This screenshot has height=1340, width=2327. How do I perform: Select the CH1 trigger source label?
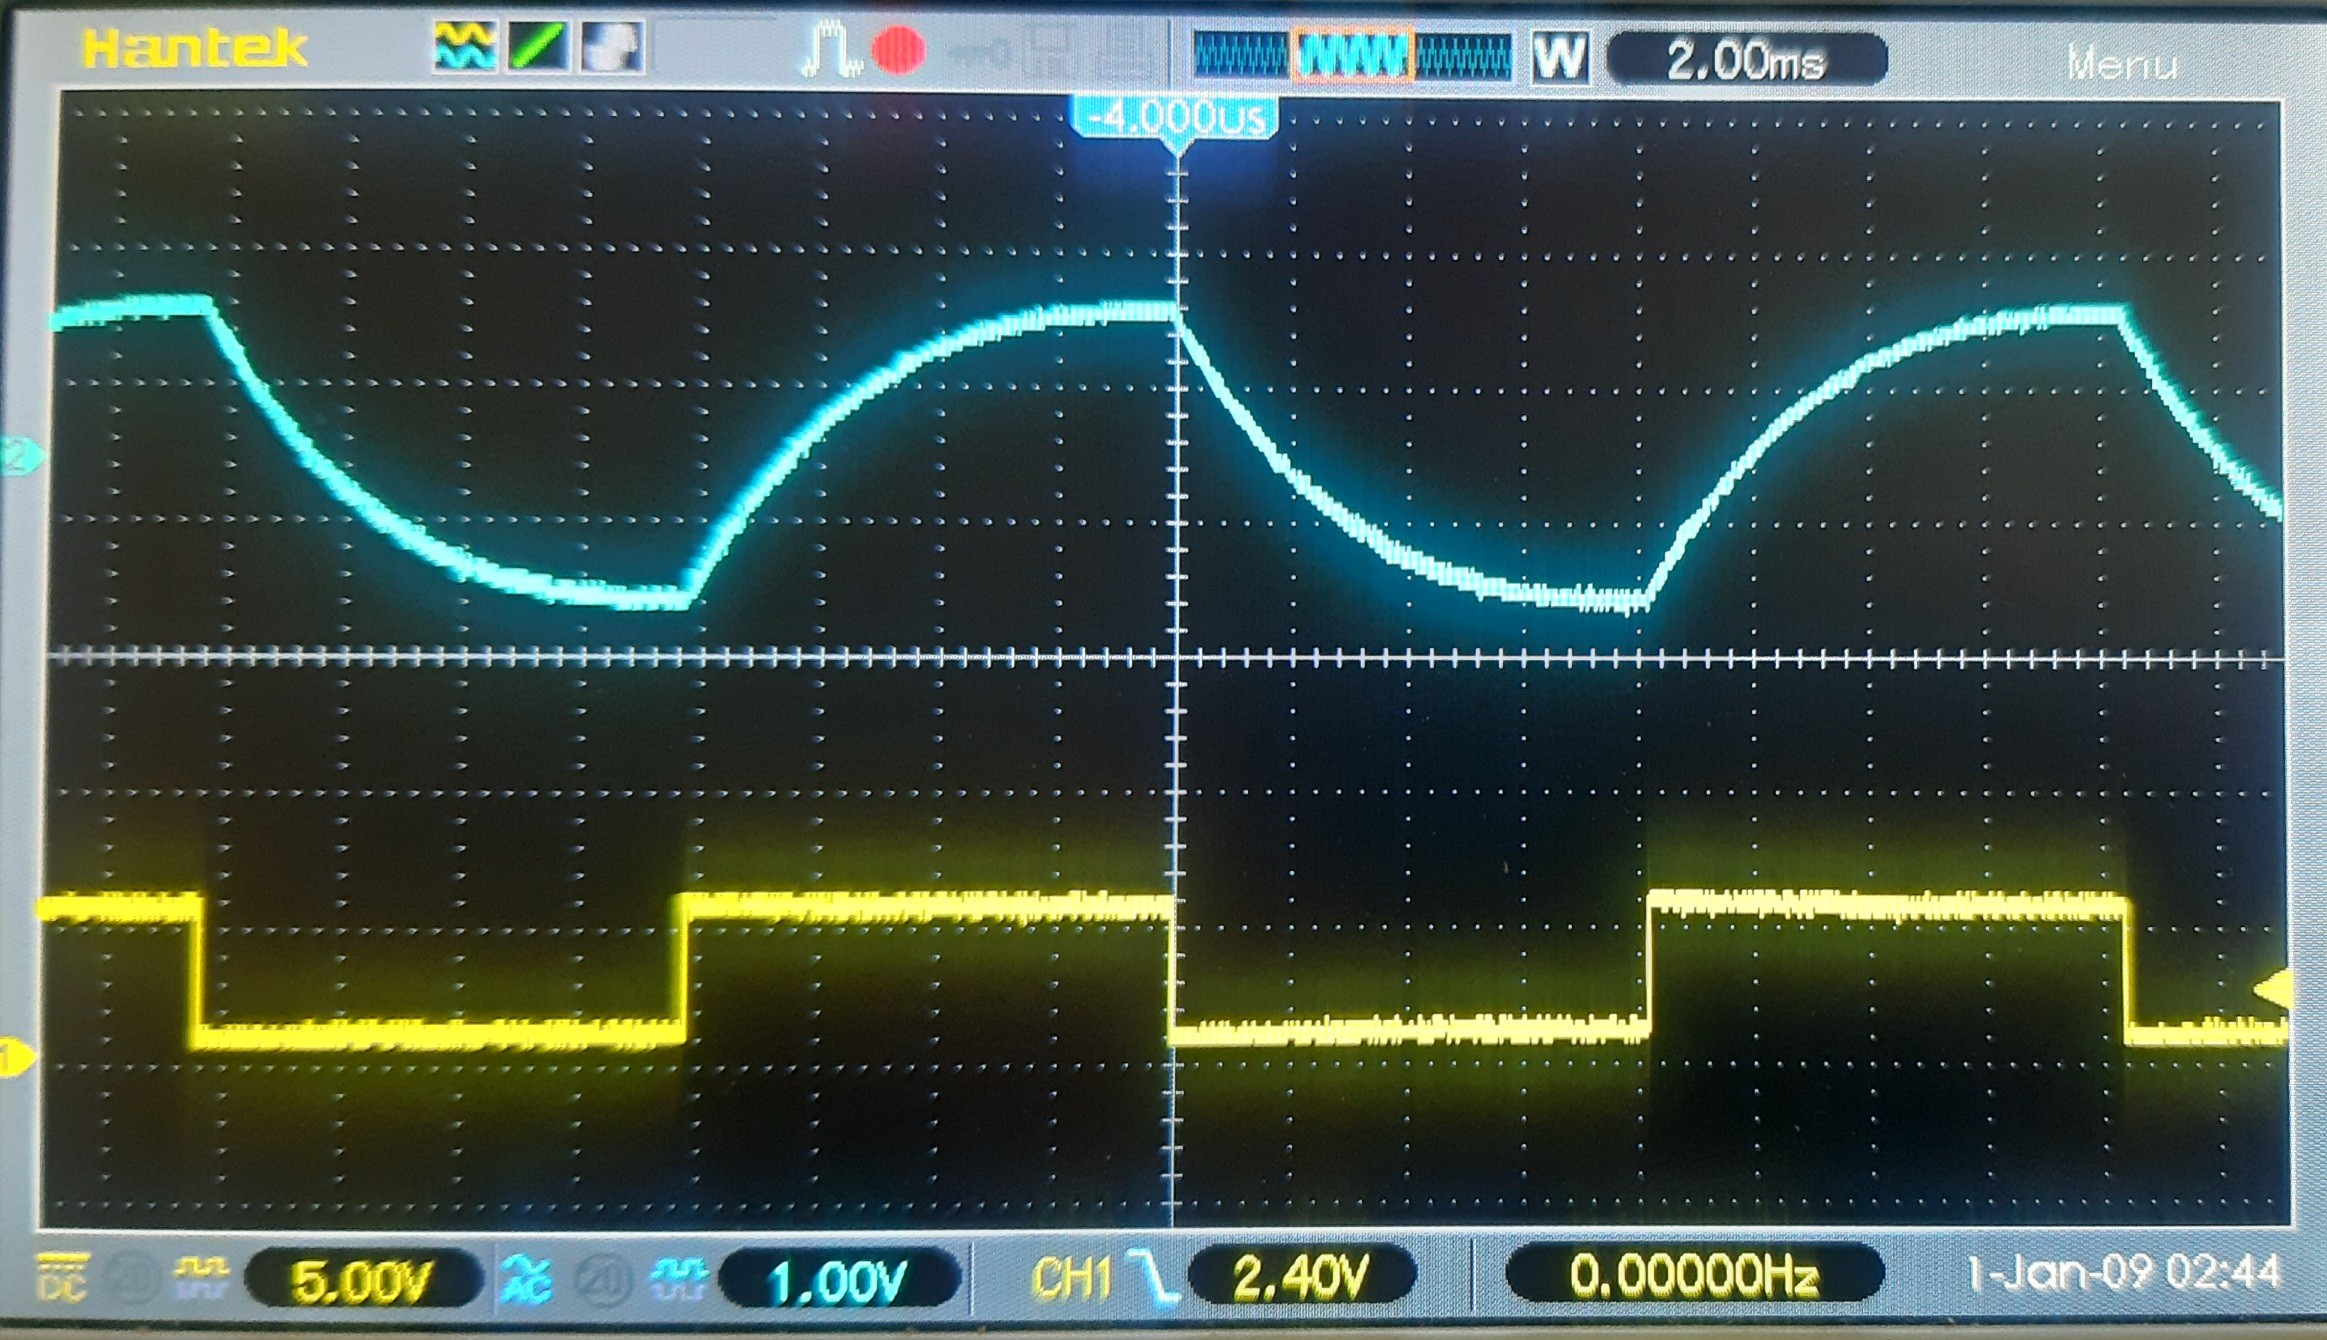pos(1071,1277)
